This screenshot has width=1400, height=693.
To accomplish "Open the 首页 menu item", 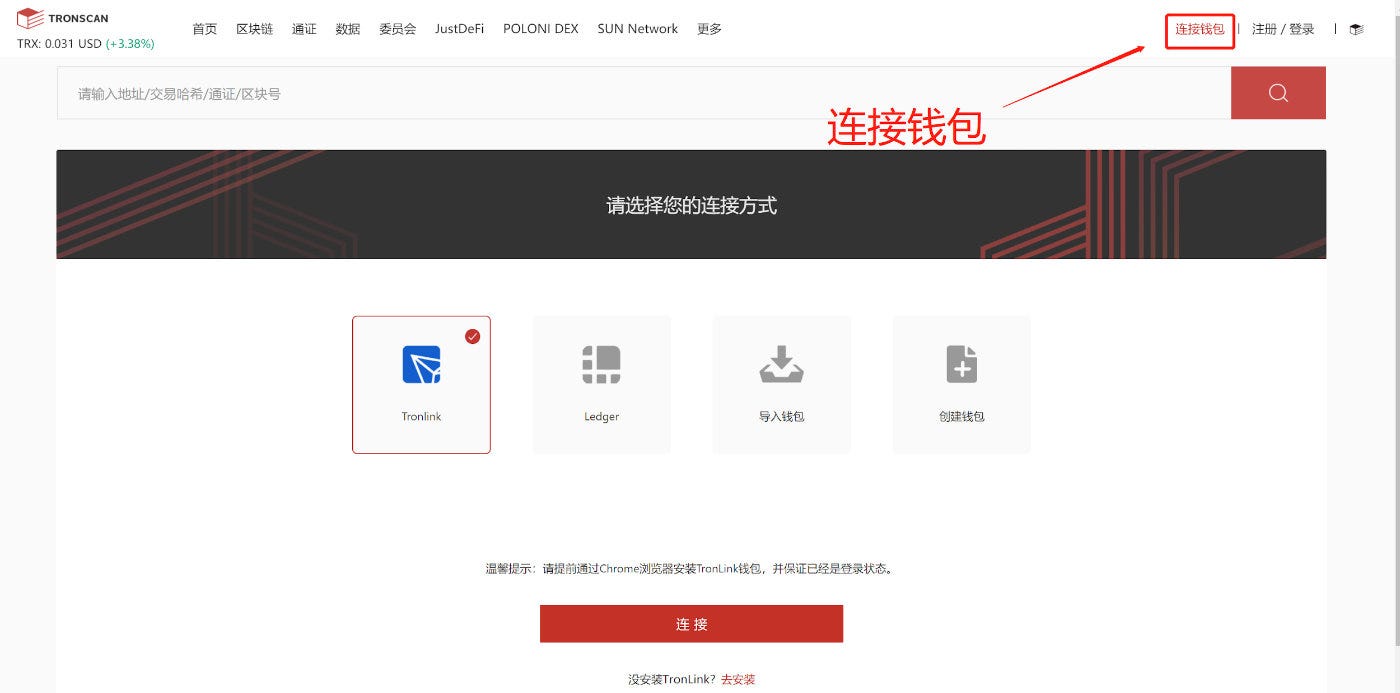I will (x=205, y=29).
